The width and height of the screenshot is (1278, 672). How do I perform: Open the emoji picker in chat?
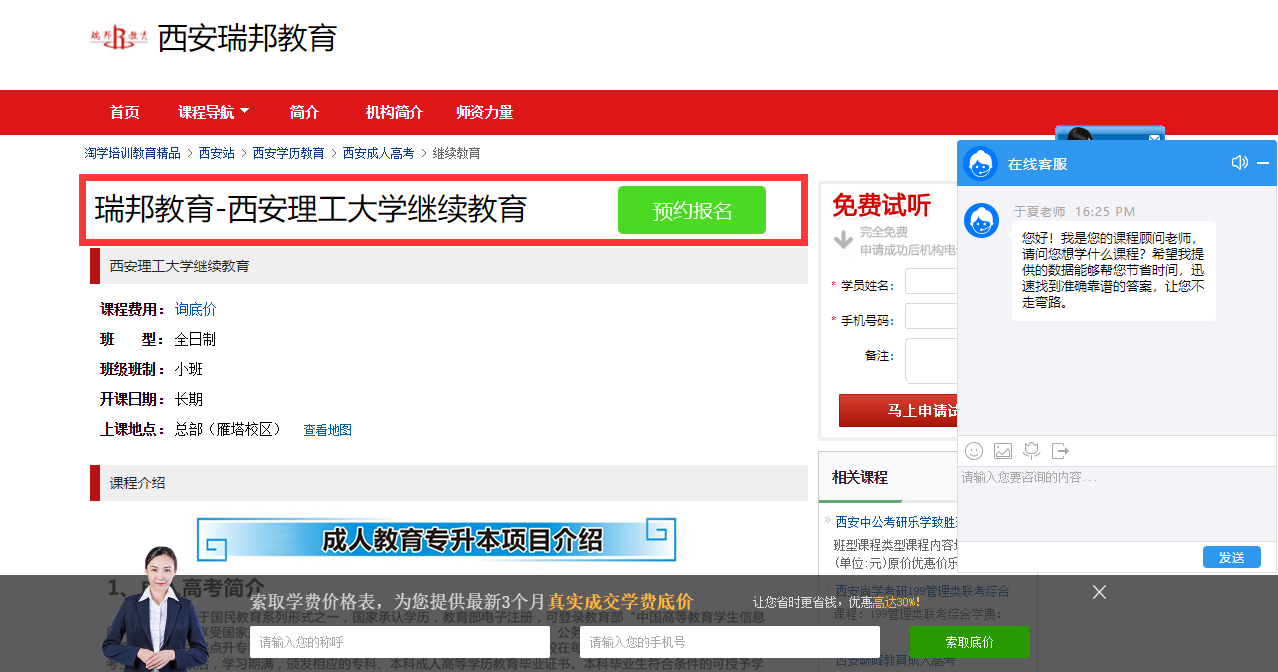[974, 451]
